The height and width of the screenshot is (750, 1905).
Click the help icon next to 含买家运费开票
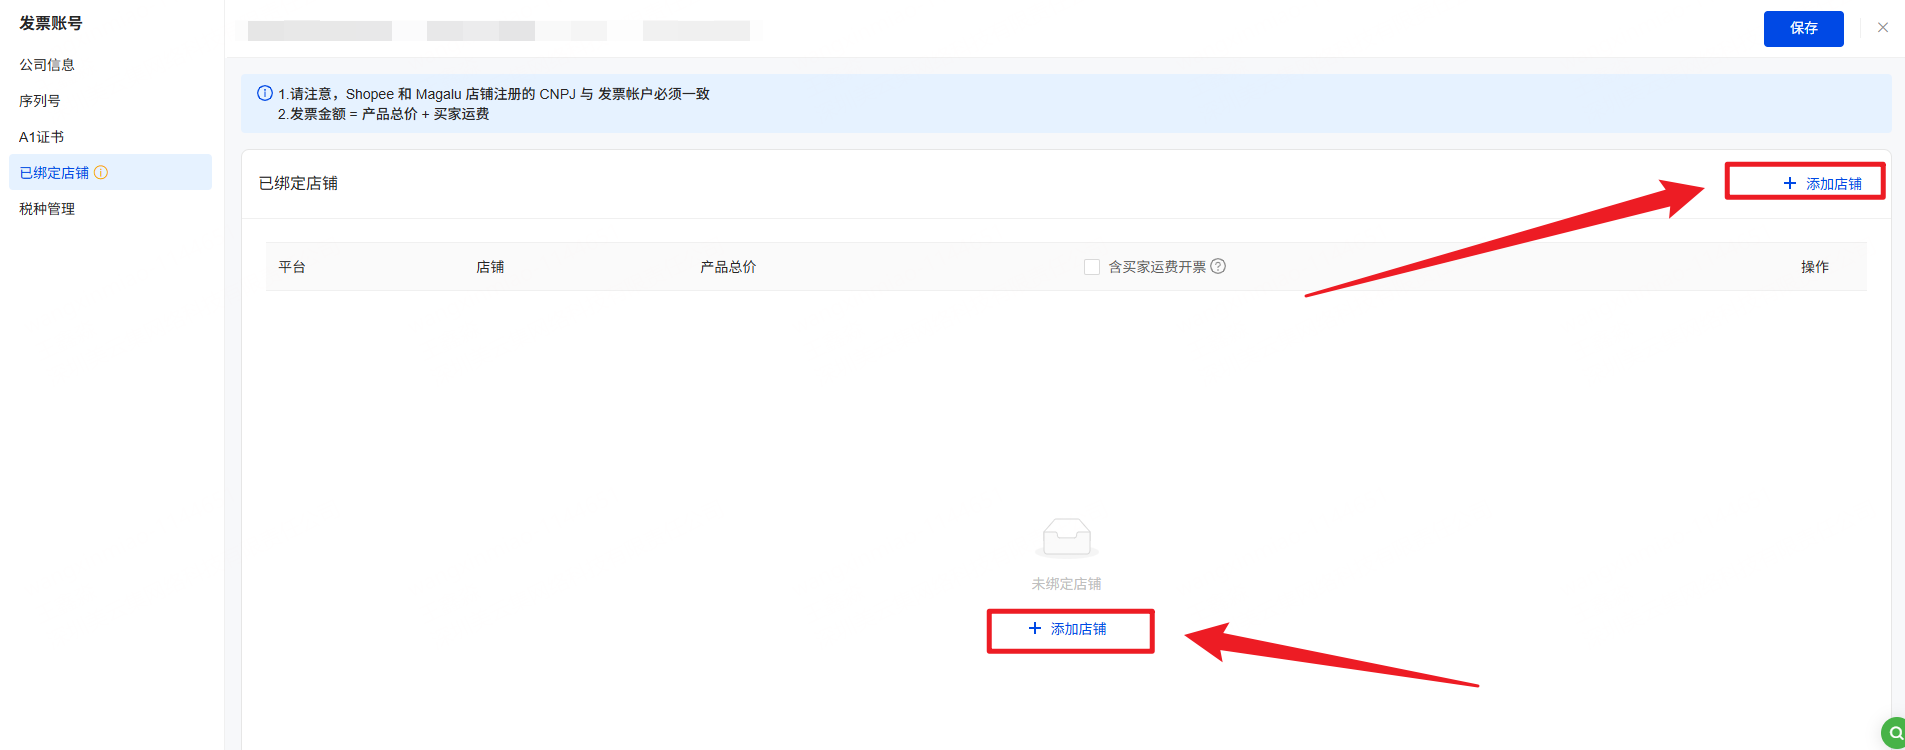[1218, 267]
